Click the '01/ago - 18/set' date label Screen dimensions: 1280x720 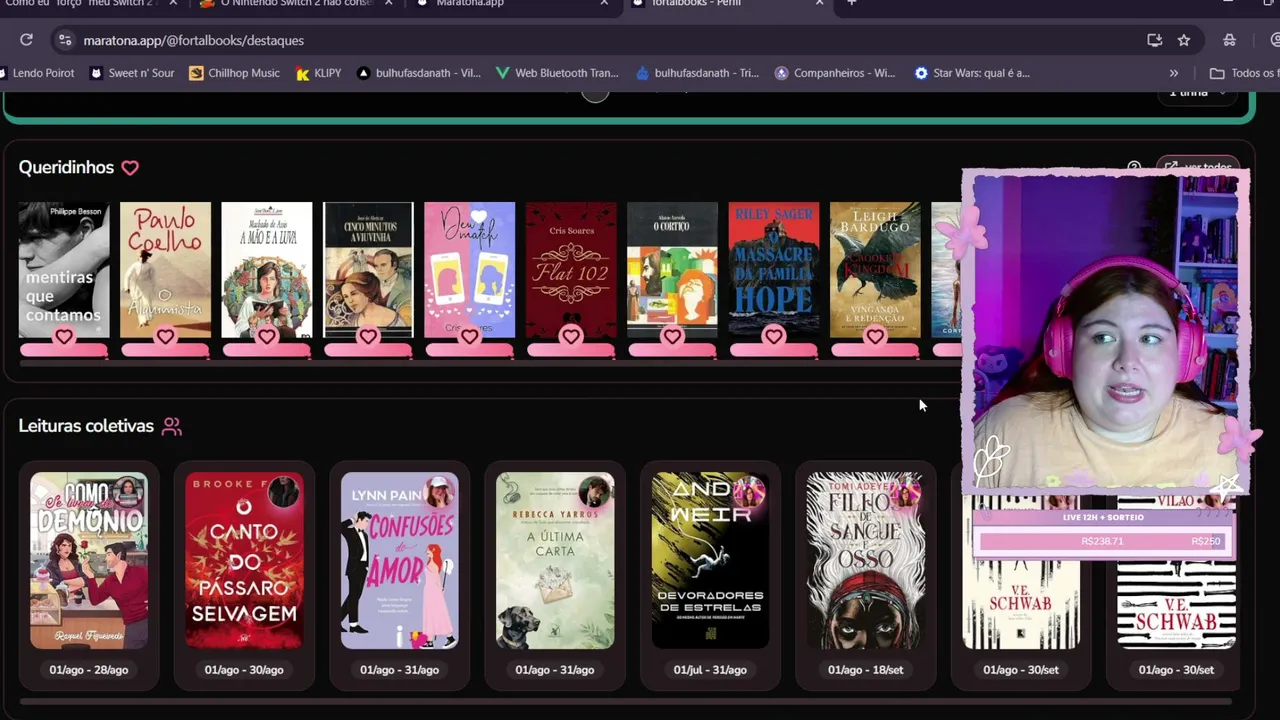(866, 670)
